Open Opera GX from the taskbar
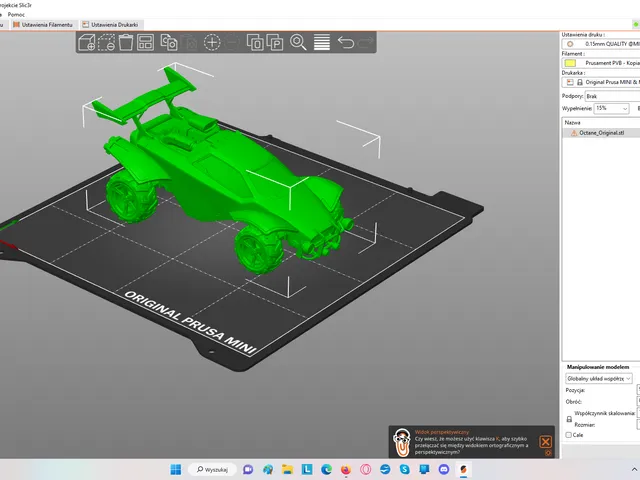This screenshot has width=640, height=480. click(365, 469)
